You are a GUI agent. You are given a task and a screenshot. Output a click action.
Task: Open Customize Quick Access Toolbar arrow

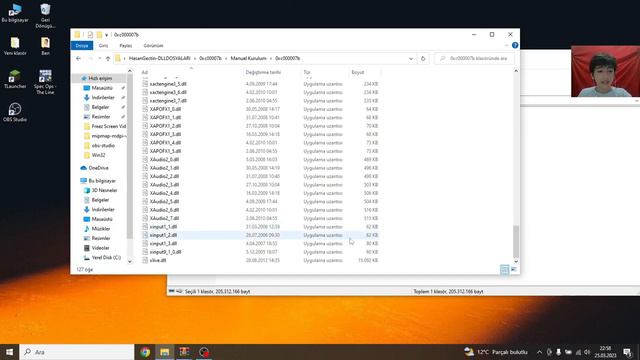click(x=107, y=35)
